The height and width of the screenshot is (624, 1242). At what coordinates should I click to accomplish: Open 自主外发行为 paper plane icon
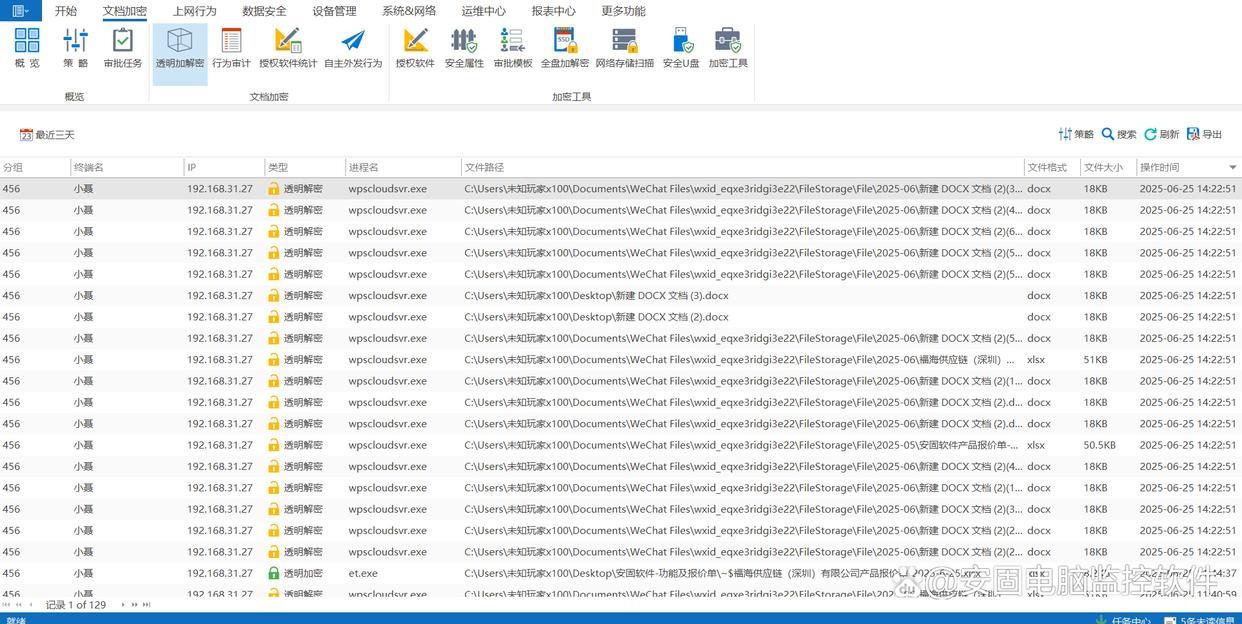click(353, 47)
